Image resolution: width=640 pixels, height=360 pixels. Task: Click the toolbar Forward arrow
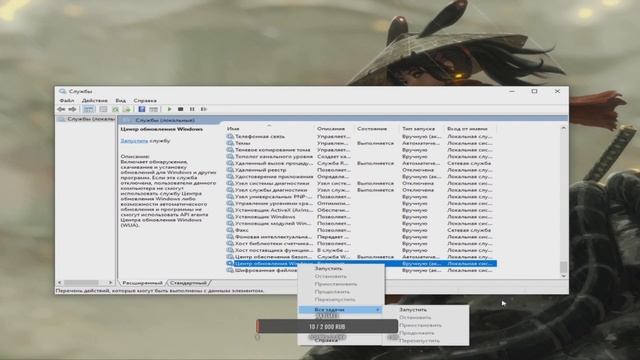click(72, 109)
